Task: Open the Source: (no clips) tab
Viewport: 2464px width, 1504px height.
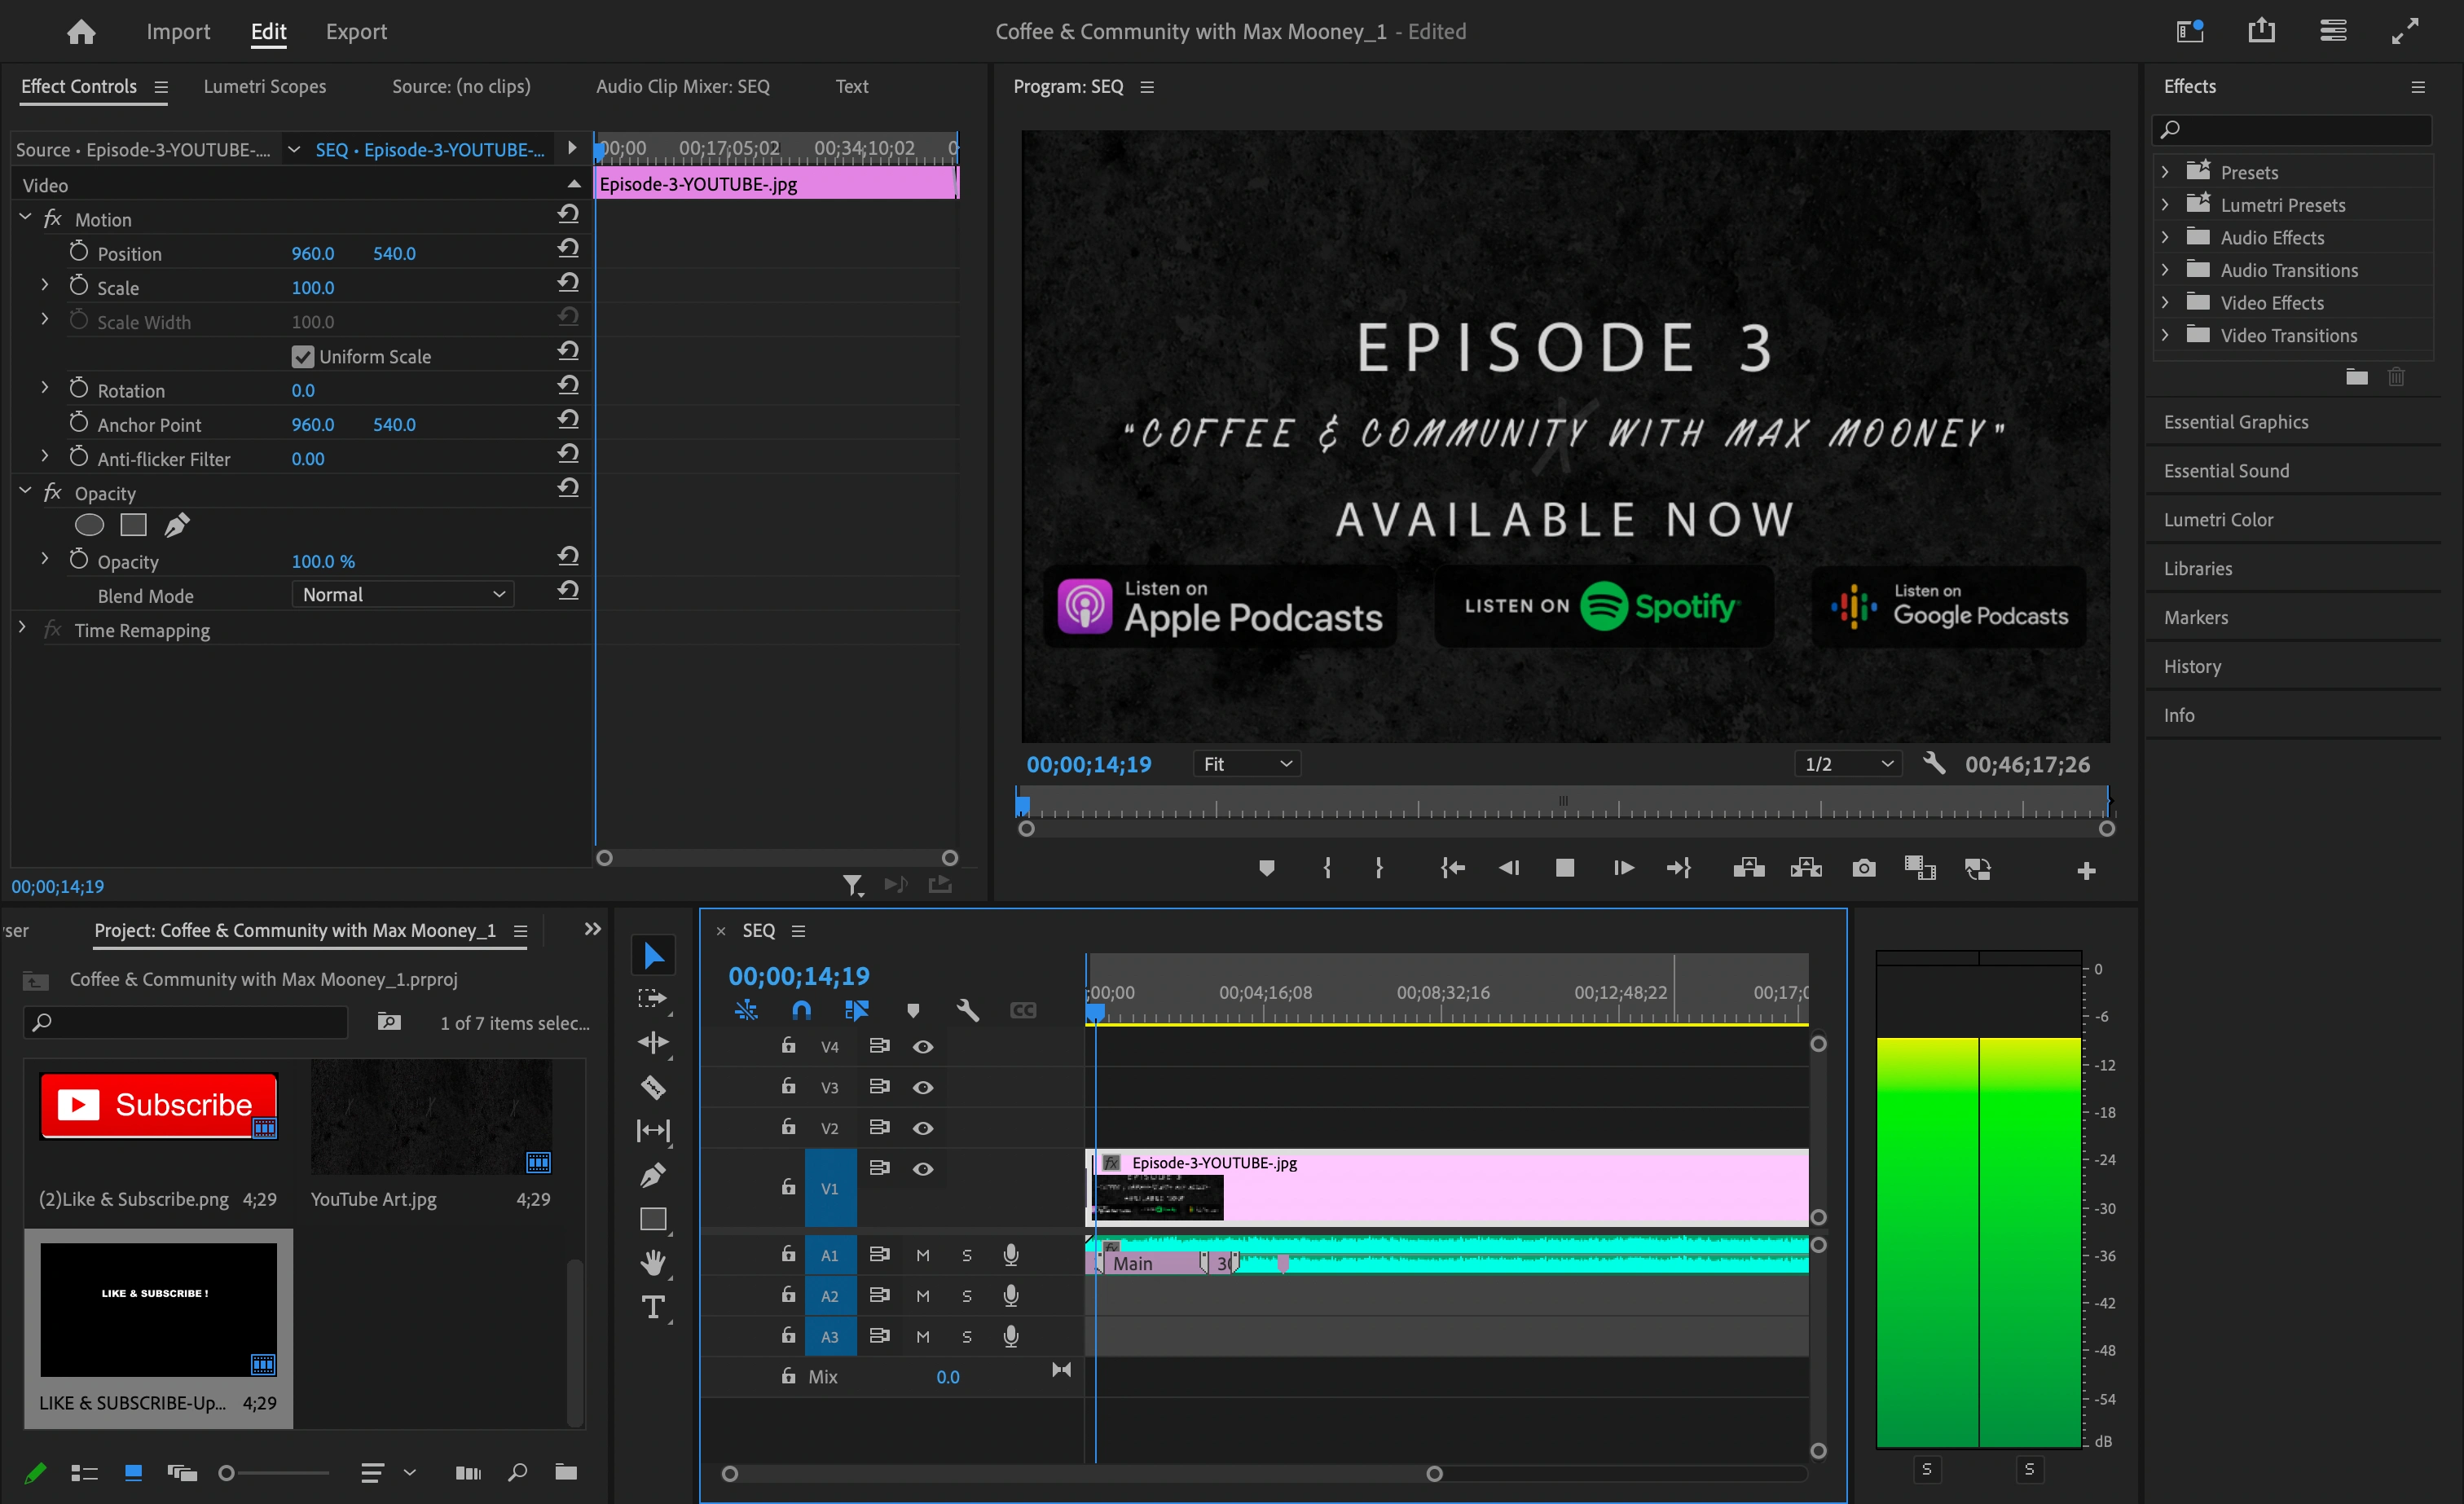Action: pos(461,87)
